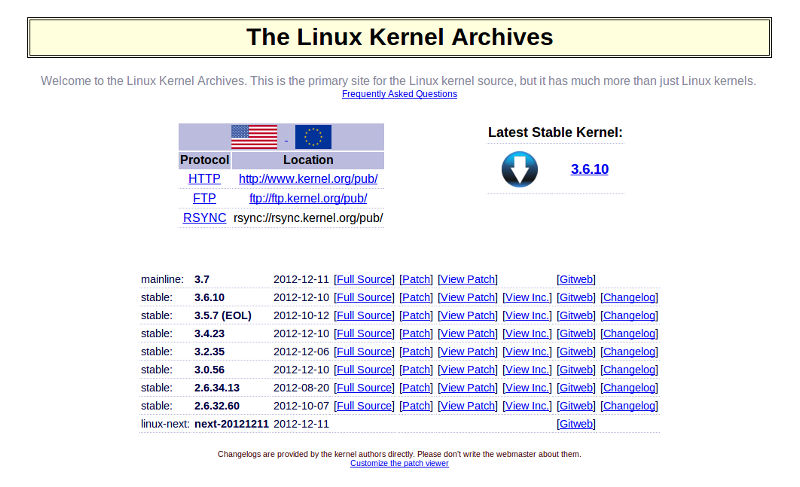800x487 pixels.
Task: Click the 2012-08-20 release date
Action: tap(302, 388)
